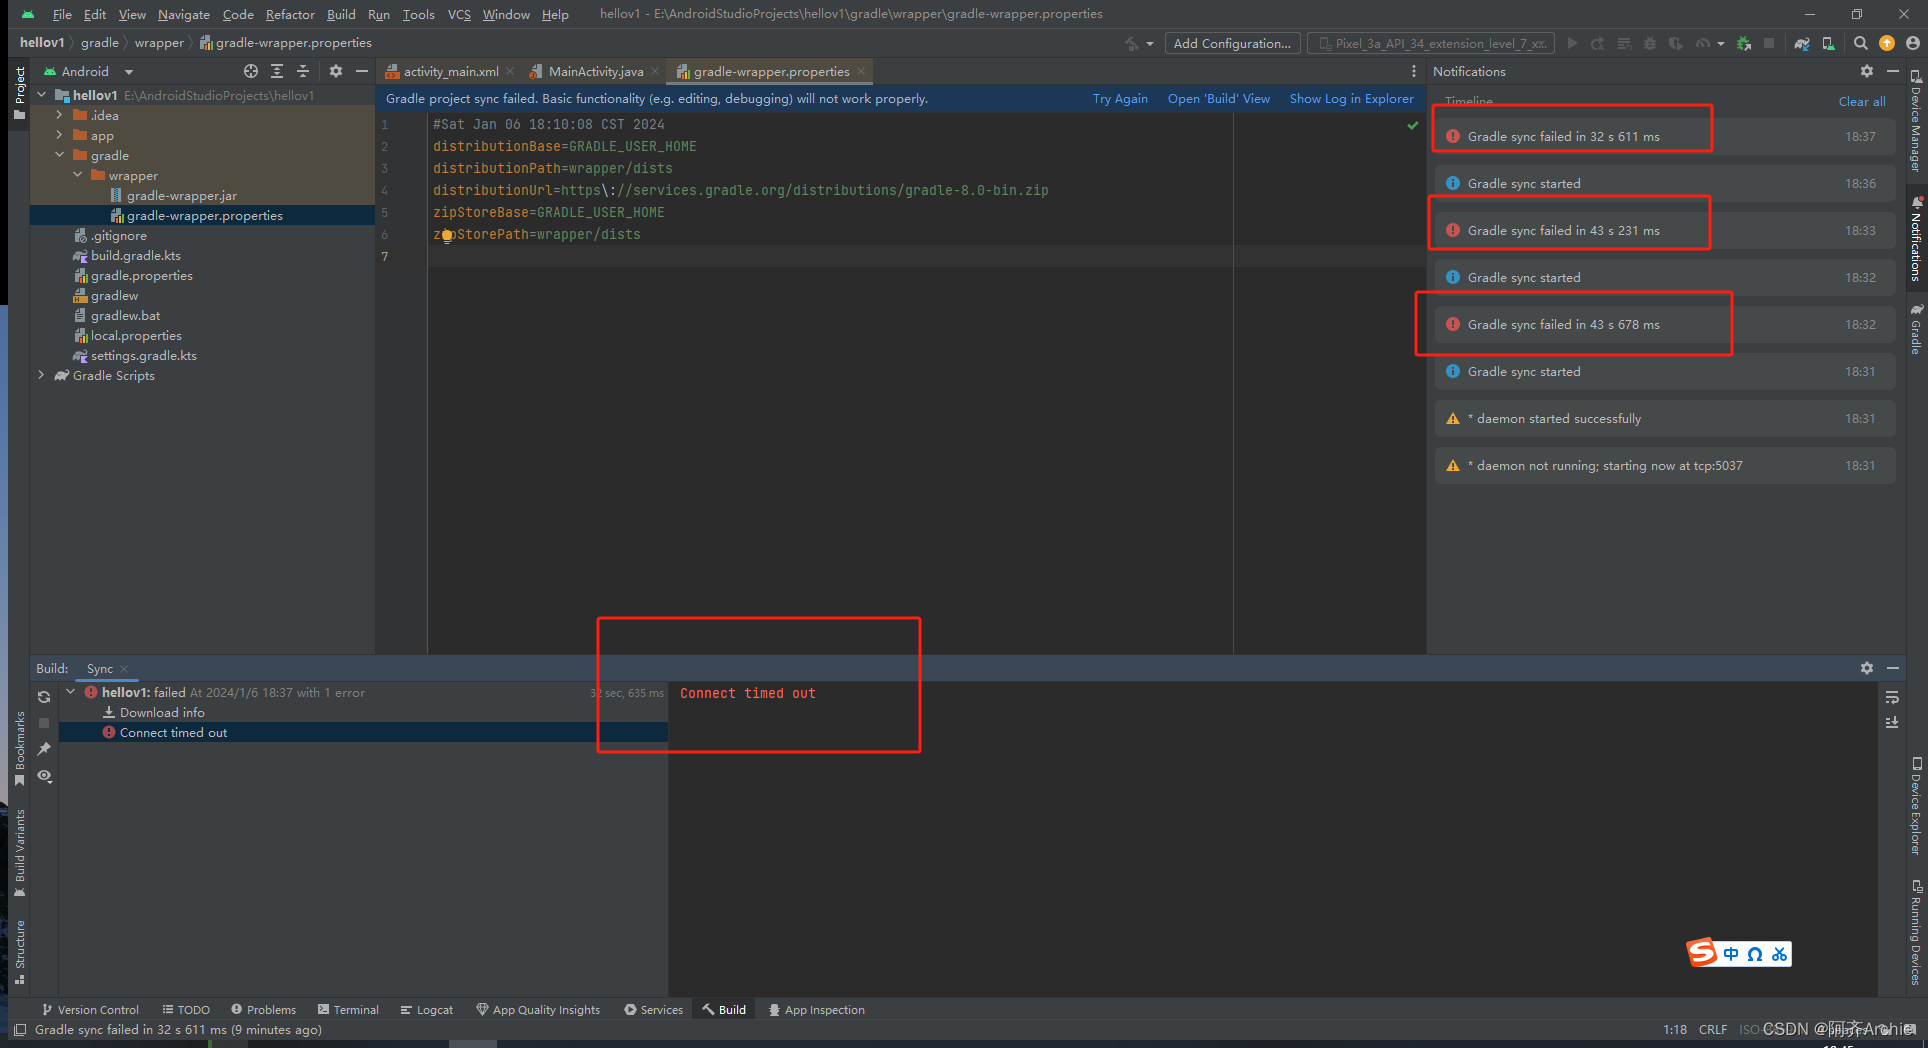
Task: Click the editor tabs three-dot menu
Action: point(1413,71)
